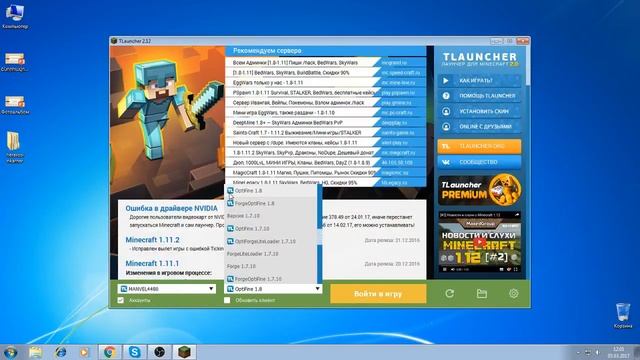The height and width of the screenshot is (360, 640).
Task: Switch to Skype in the taskbar
Action: coord(134,352)
